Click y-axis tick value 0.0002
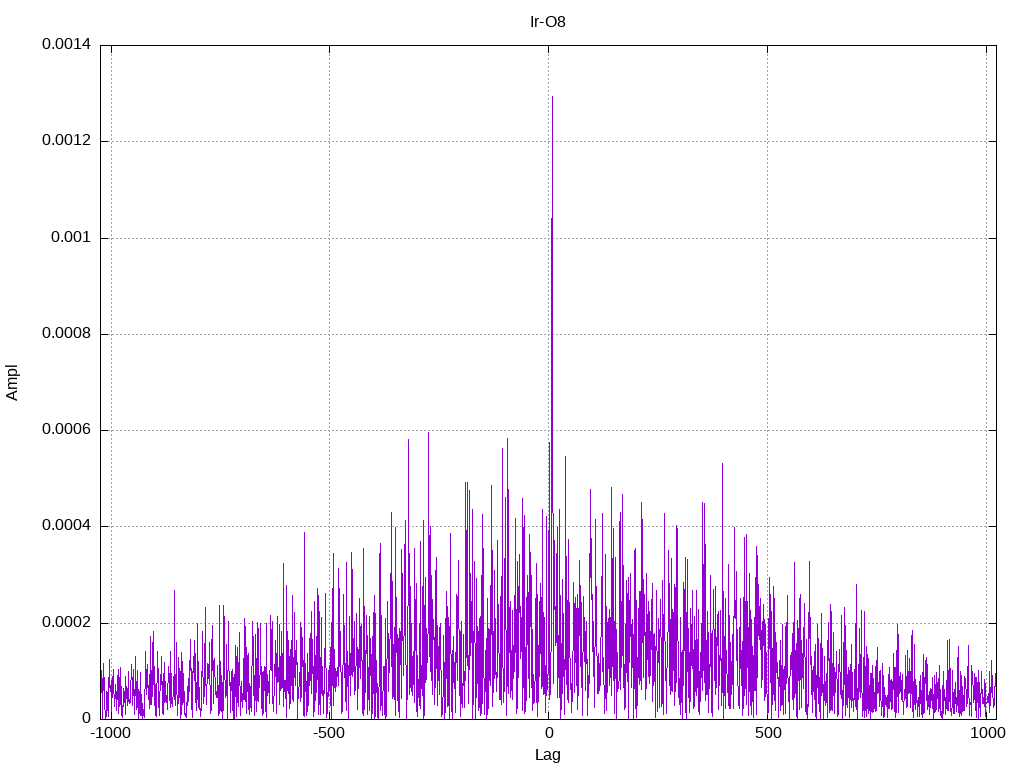This screenshot has height=768, width=1024. [67, 622]
